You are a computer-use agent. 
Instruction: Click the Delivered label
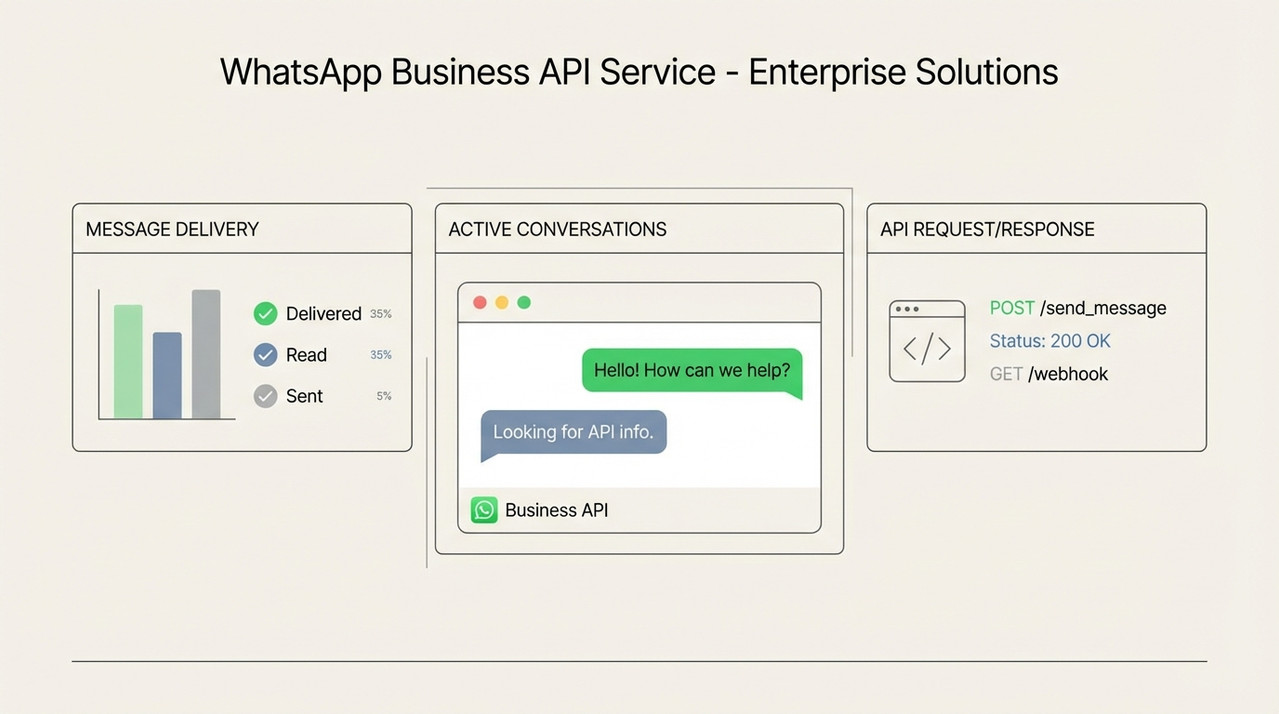tap(323, 314)
